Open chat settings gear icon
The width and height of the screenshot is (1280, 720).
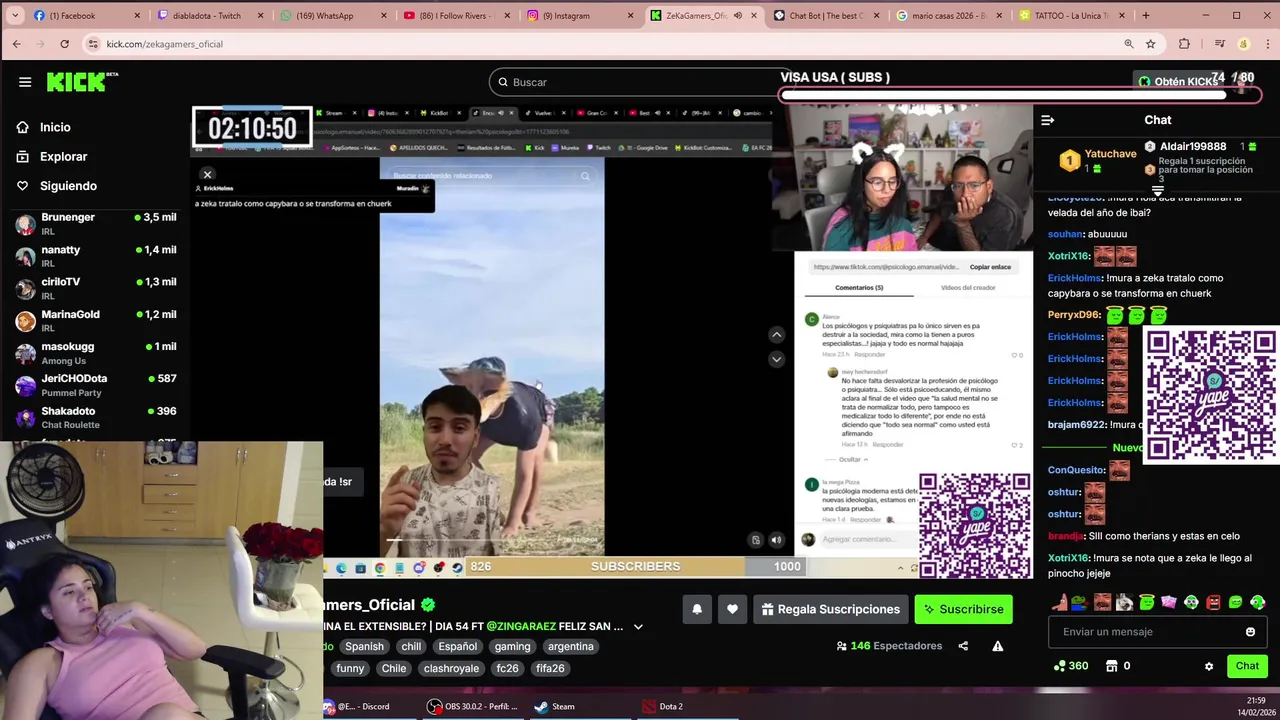(x=1208, y=666)
